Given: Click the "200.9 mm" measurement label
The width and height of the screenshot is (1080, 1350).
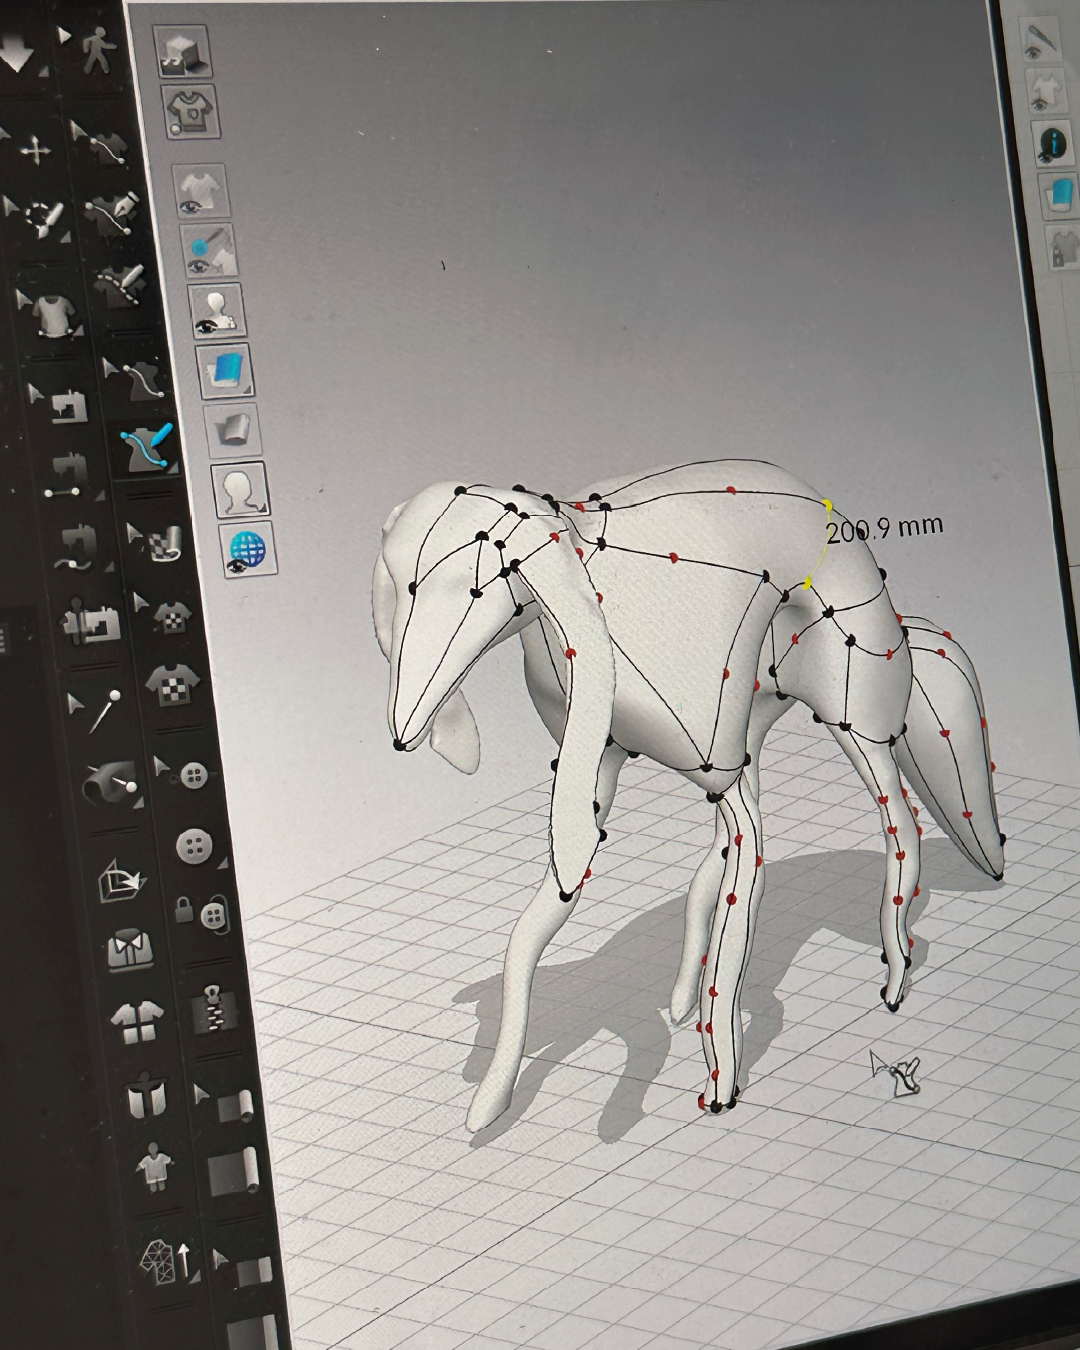Looking at the screenshot, I should 884,529.
